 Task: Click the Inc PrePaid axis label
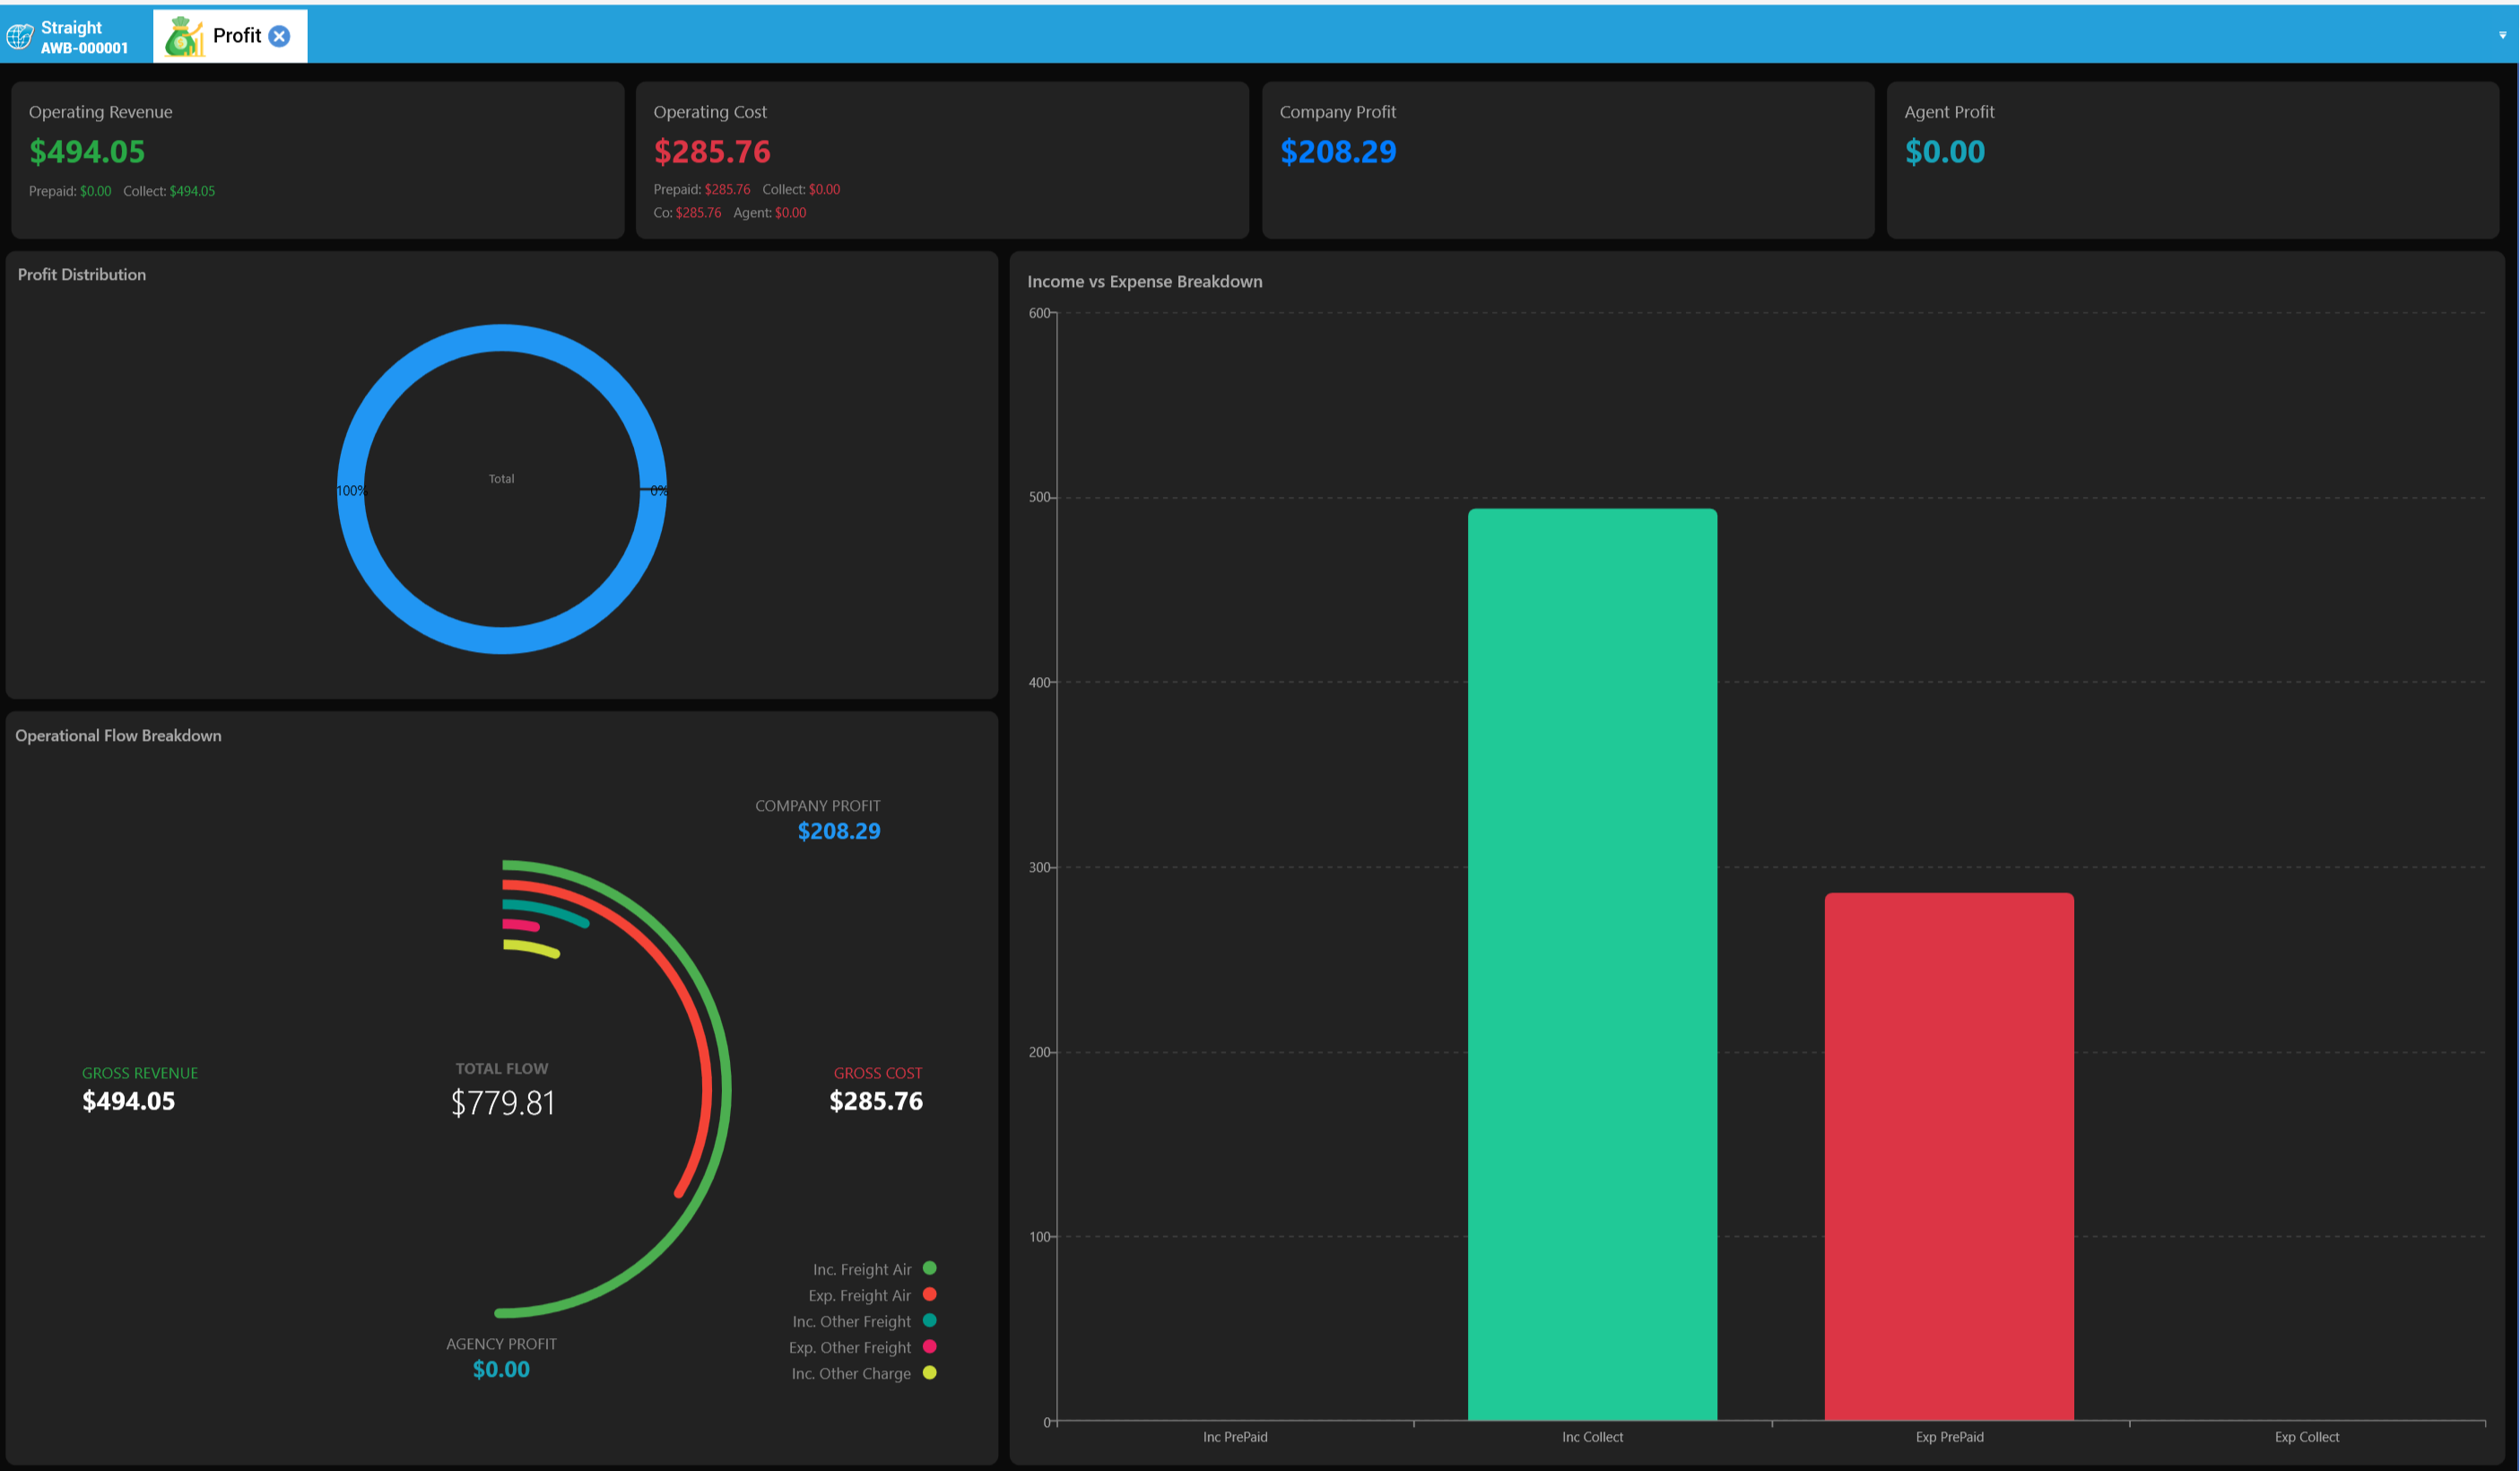click(x=1235, y=1436)
